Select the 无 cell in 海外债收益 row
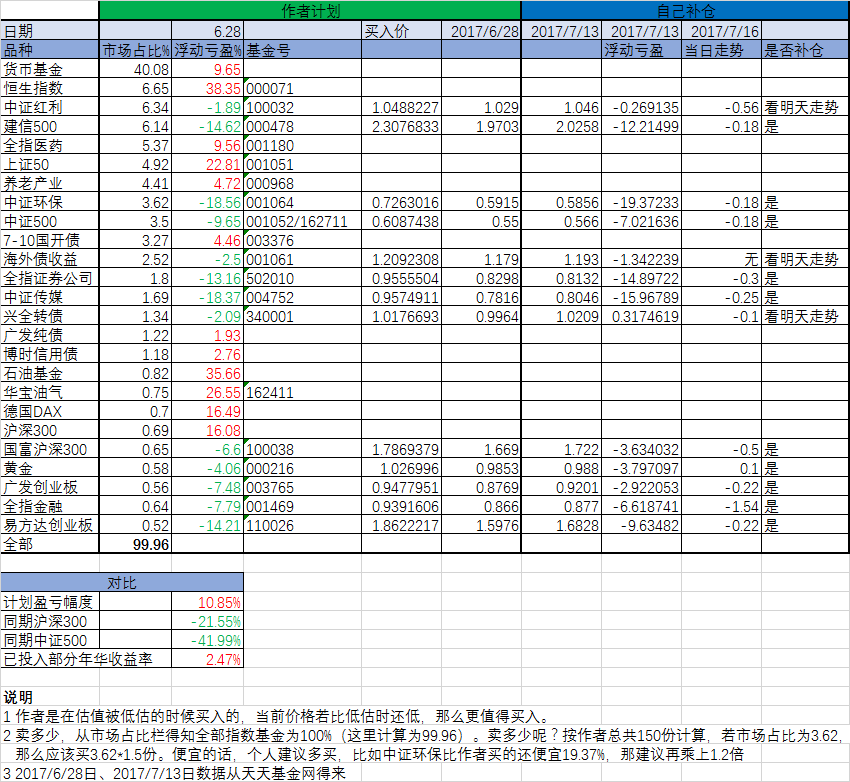 tap(722, 258)
